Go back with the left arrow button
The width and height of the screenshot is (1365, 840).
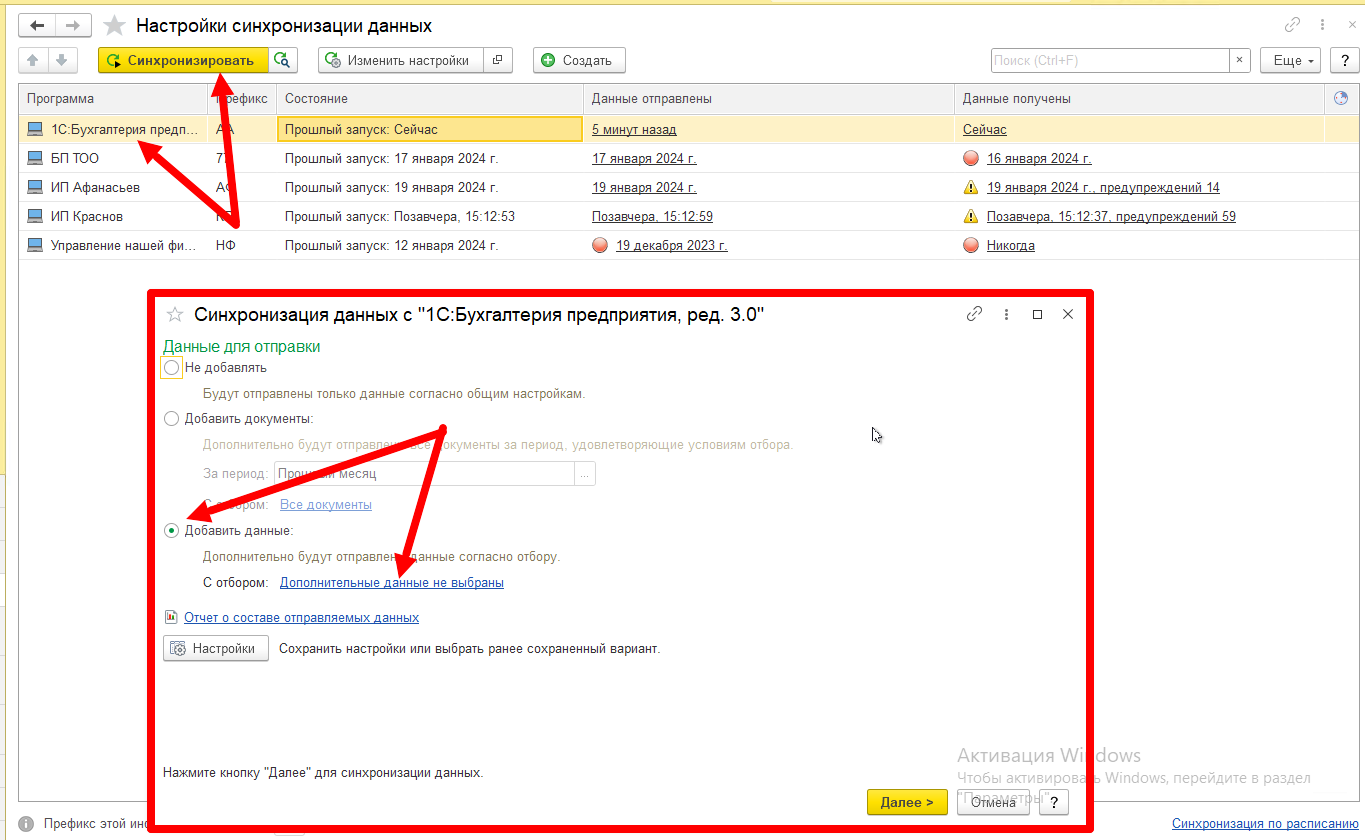click(x=38, y=26)
